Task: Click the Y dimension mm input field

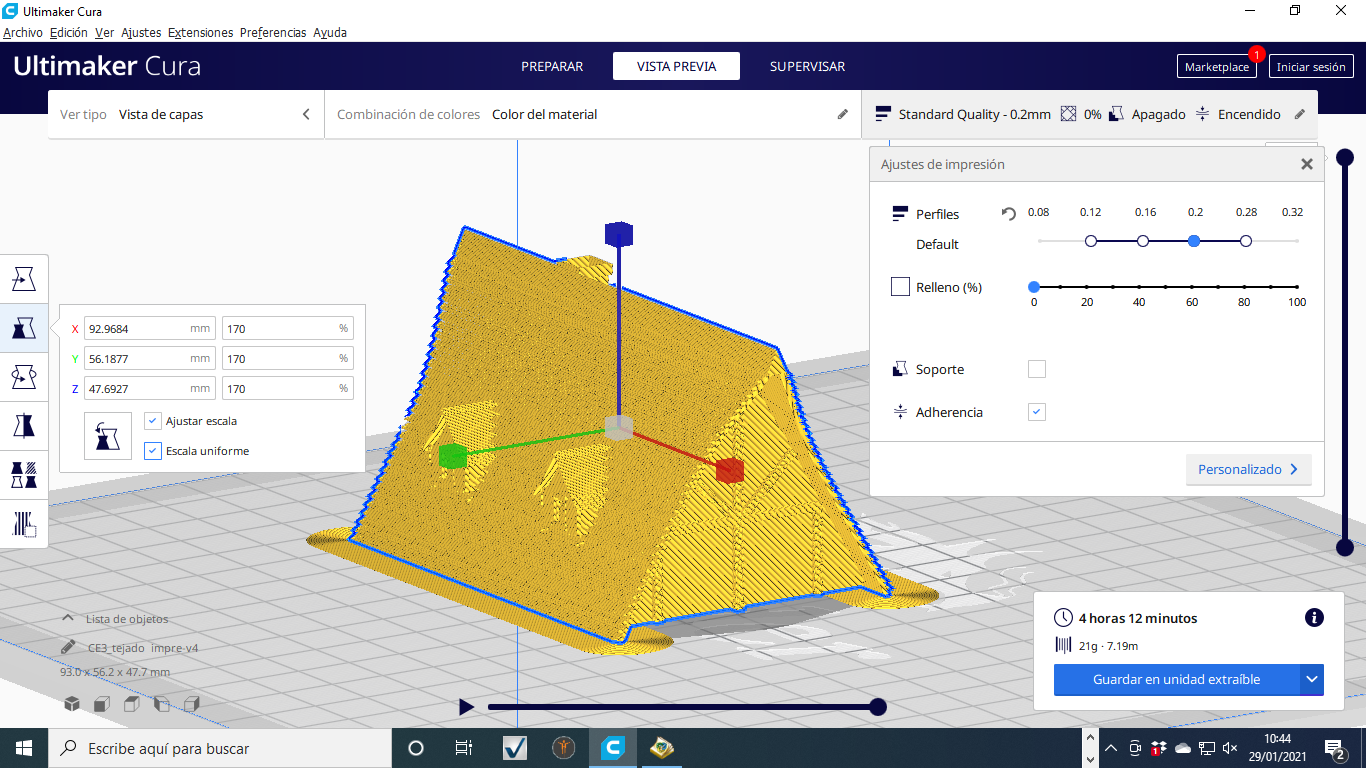Action: [150, 358]
